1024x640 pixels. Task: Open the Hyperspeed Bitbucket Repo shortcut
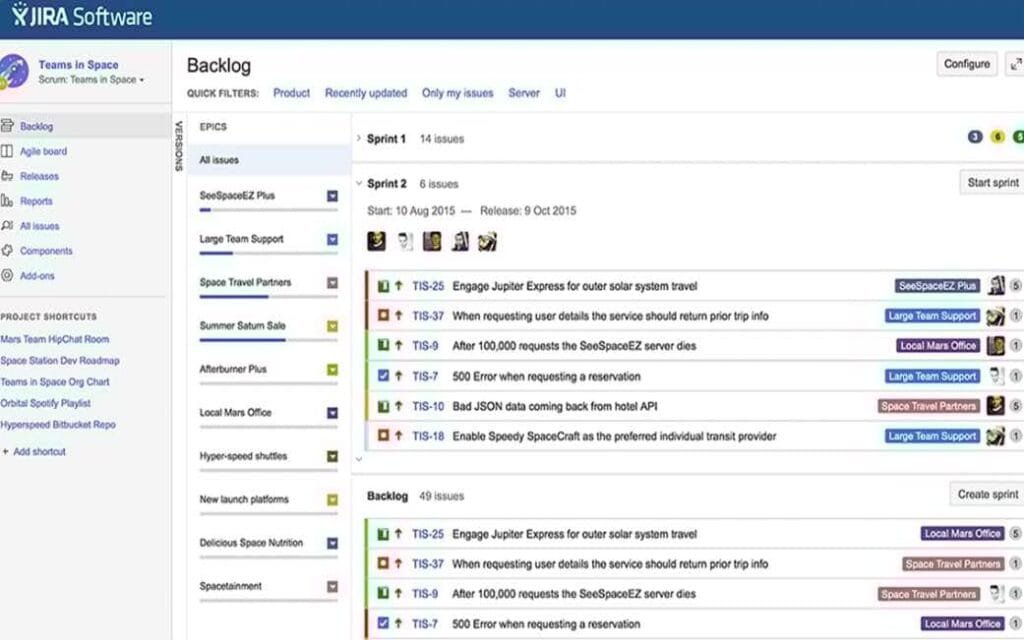coord(58,424)
